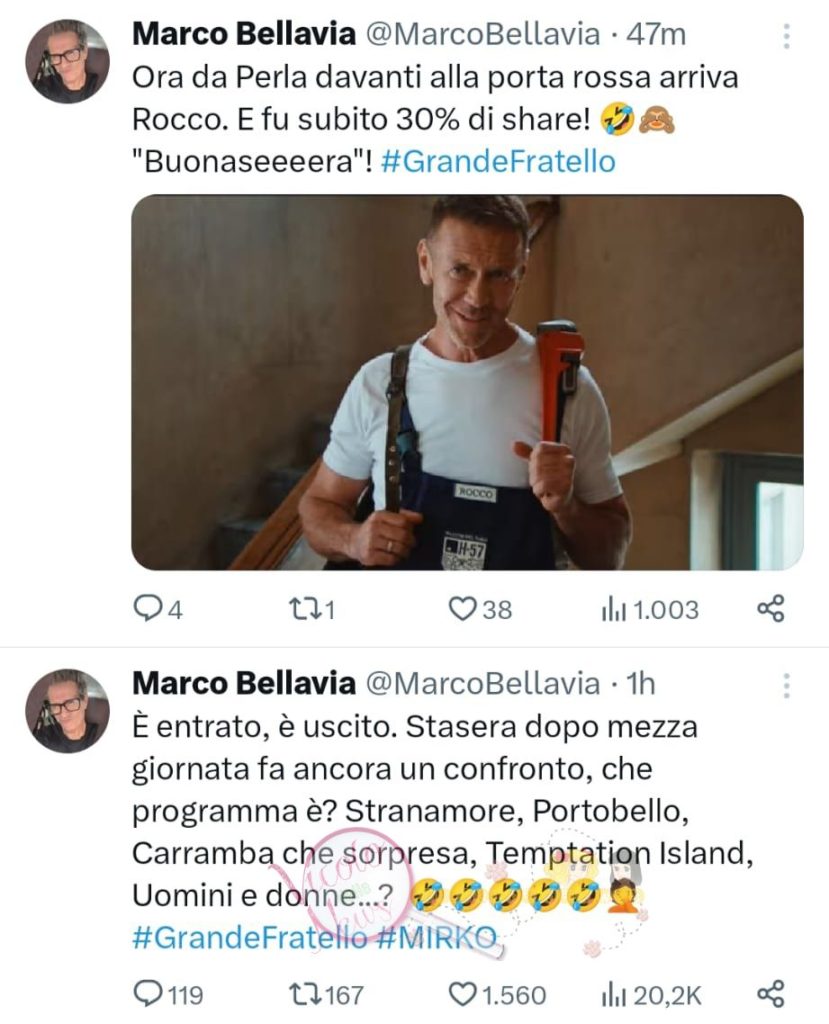Open #MIRKO hashtag link
Screen dimensions: 829x1024
pos(437,938)
